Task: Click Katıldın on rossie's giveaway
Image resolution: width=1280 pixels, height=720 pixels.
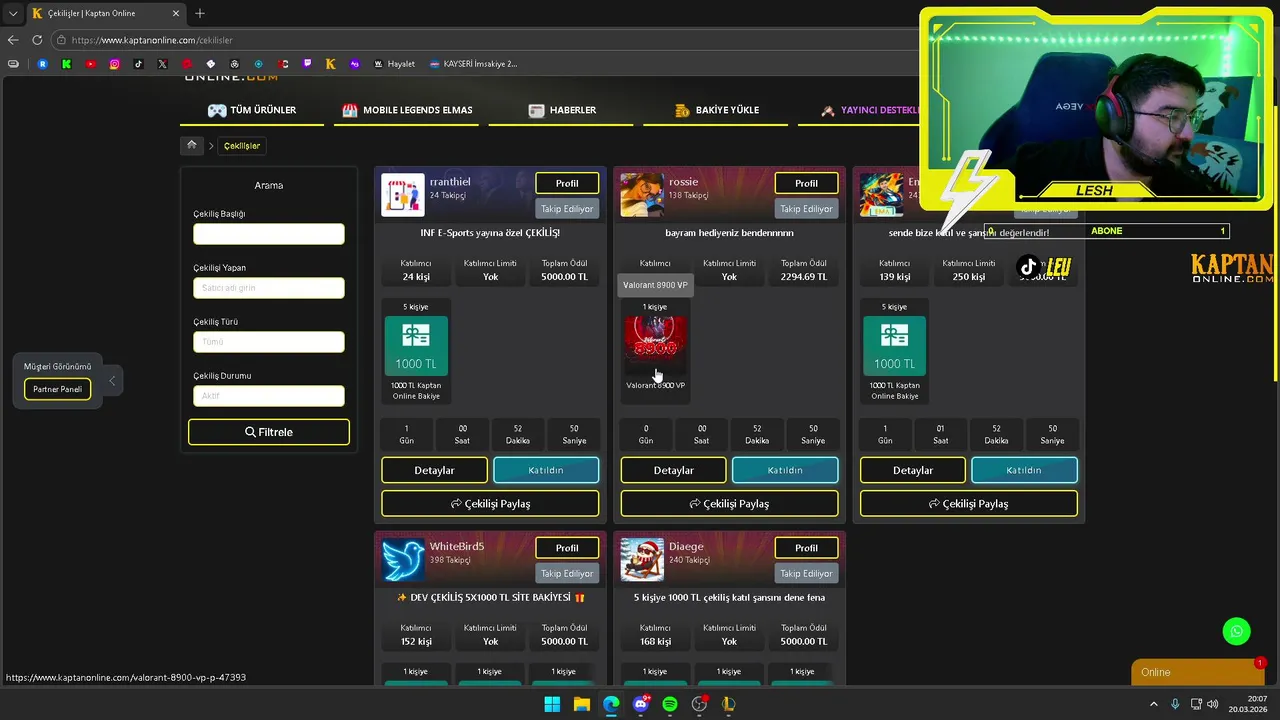Action: coord(785,470)
